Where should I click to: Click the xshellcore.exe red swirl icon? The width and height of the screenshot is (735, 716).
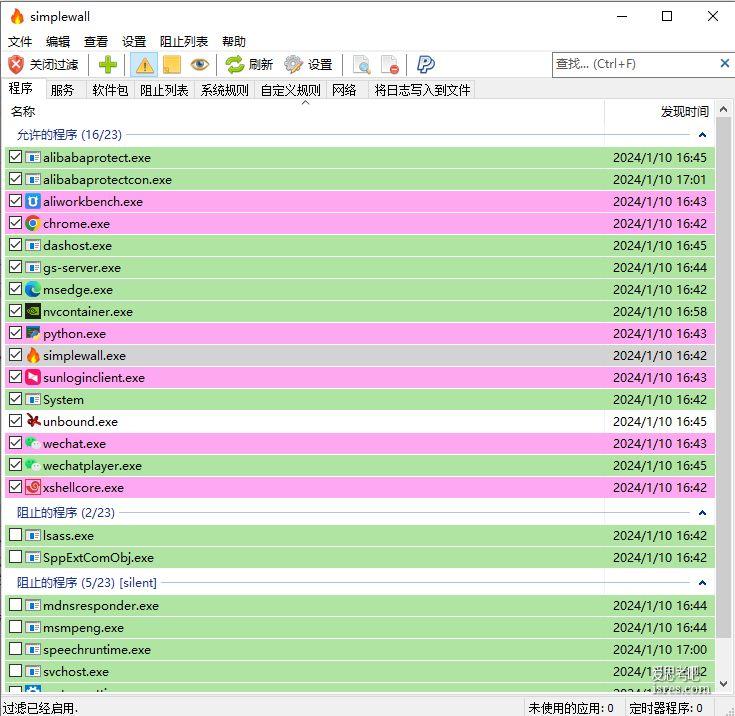tap(32, 487)
